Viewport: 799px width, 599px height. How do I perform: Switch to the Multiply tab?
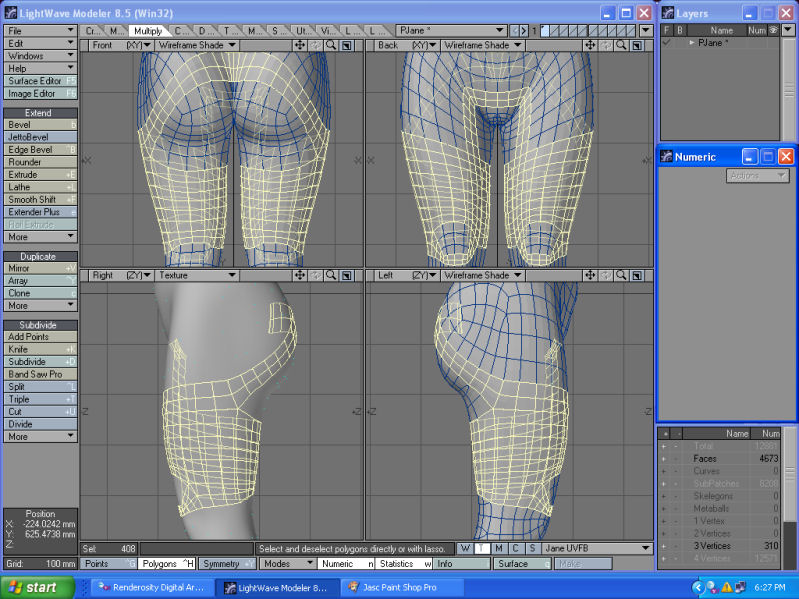pos(148,31)
